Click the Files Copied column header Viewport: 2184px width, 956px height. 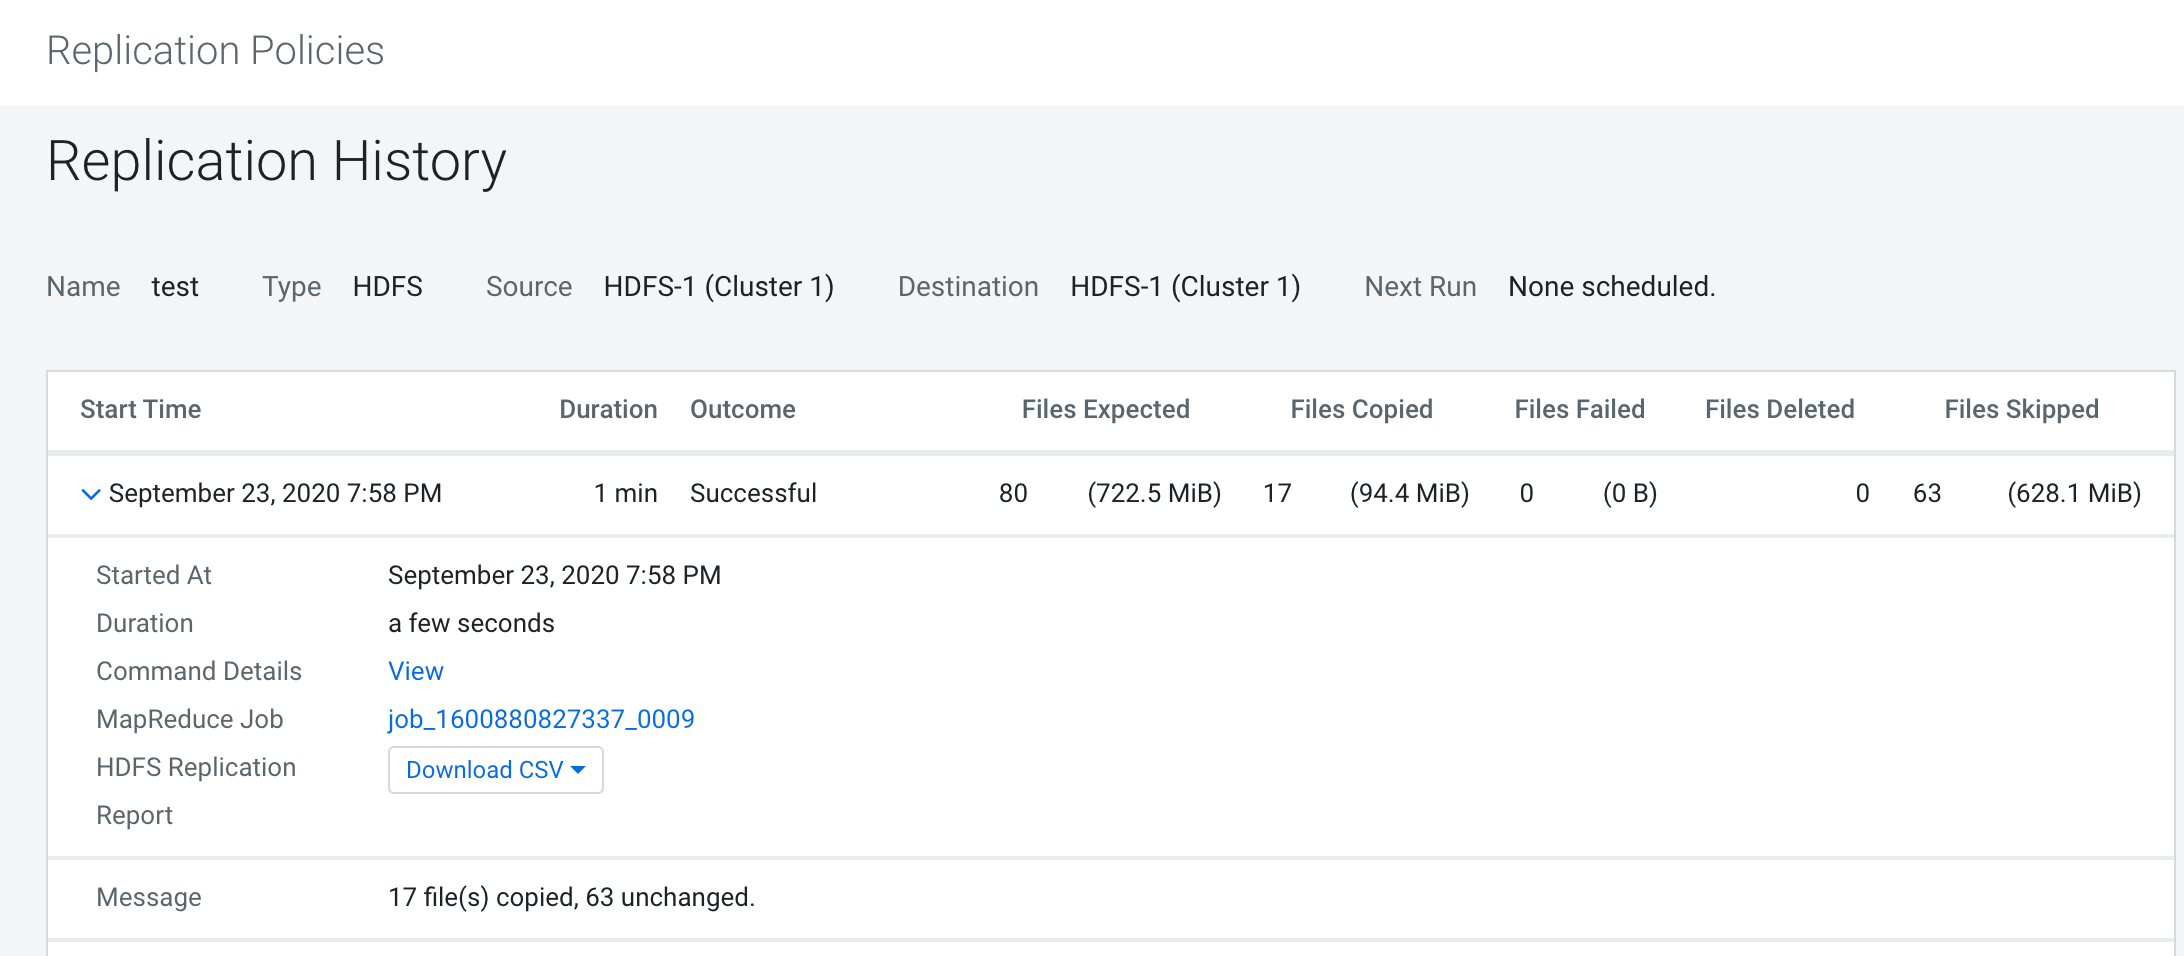(x=1361, y=409)
